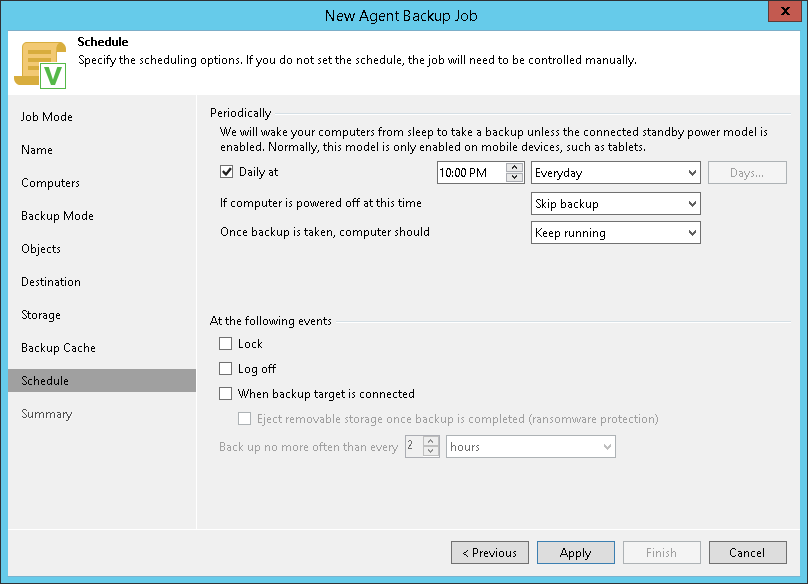Image resolution: width=808 pixels, height=584 pixels.
Task: Select the Job Mode step
Action: tap(47, 117)
